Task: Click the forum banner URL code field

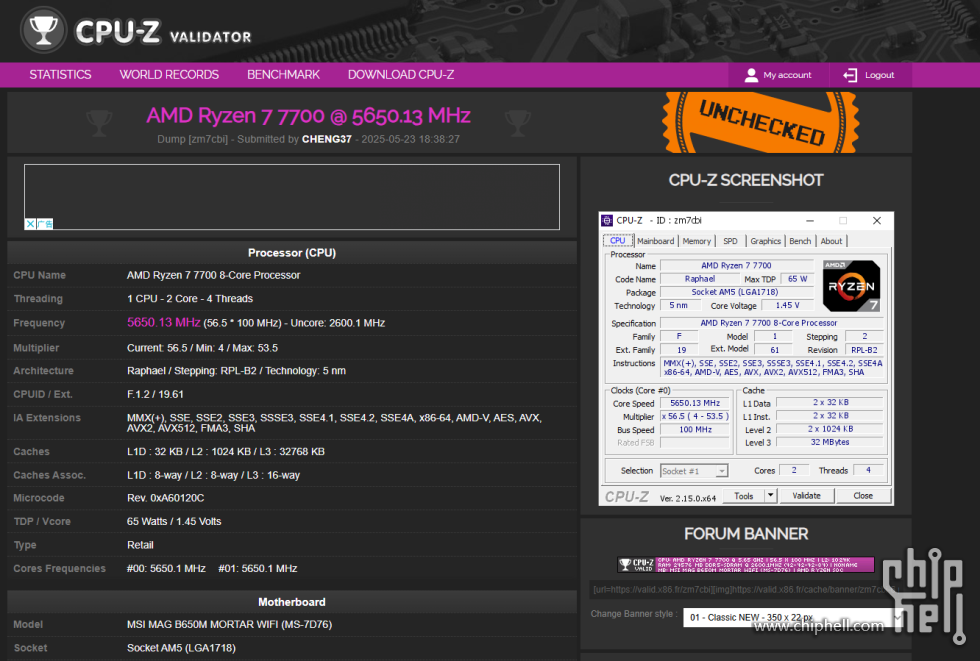Action: [x=744, y=589]
